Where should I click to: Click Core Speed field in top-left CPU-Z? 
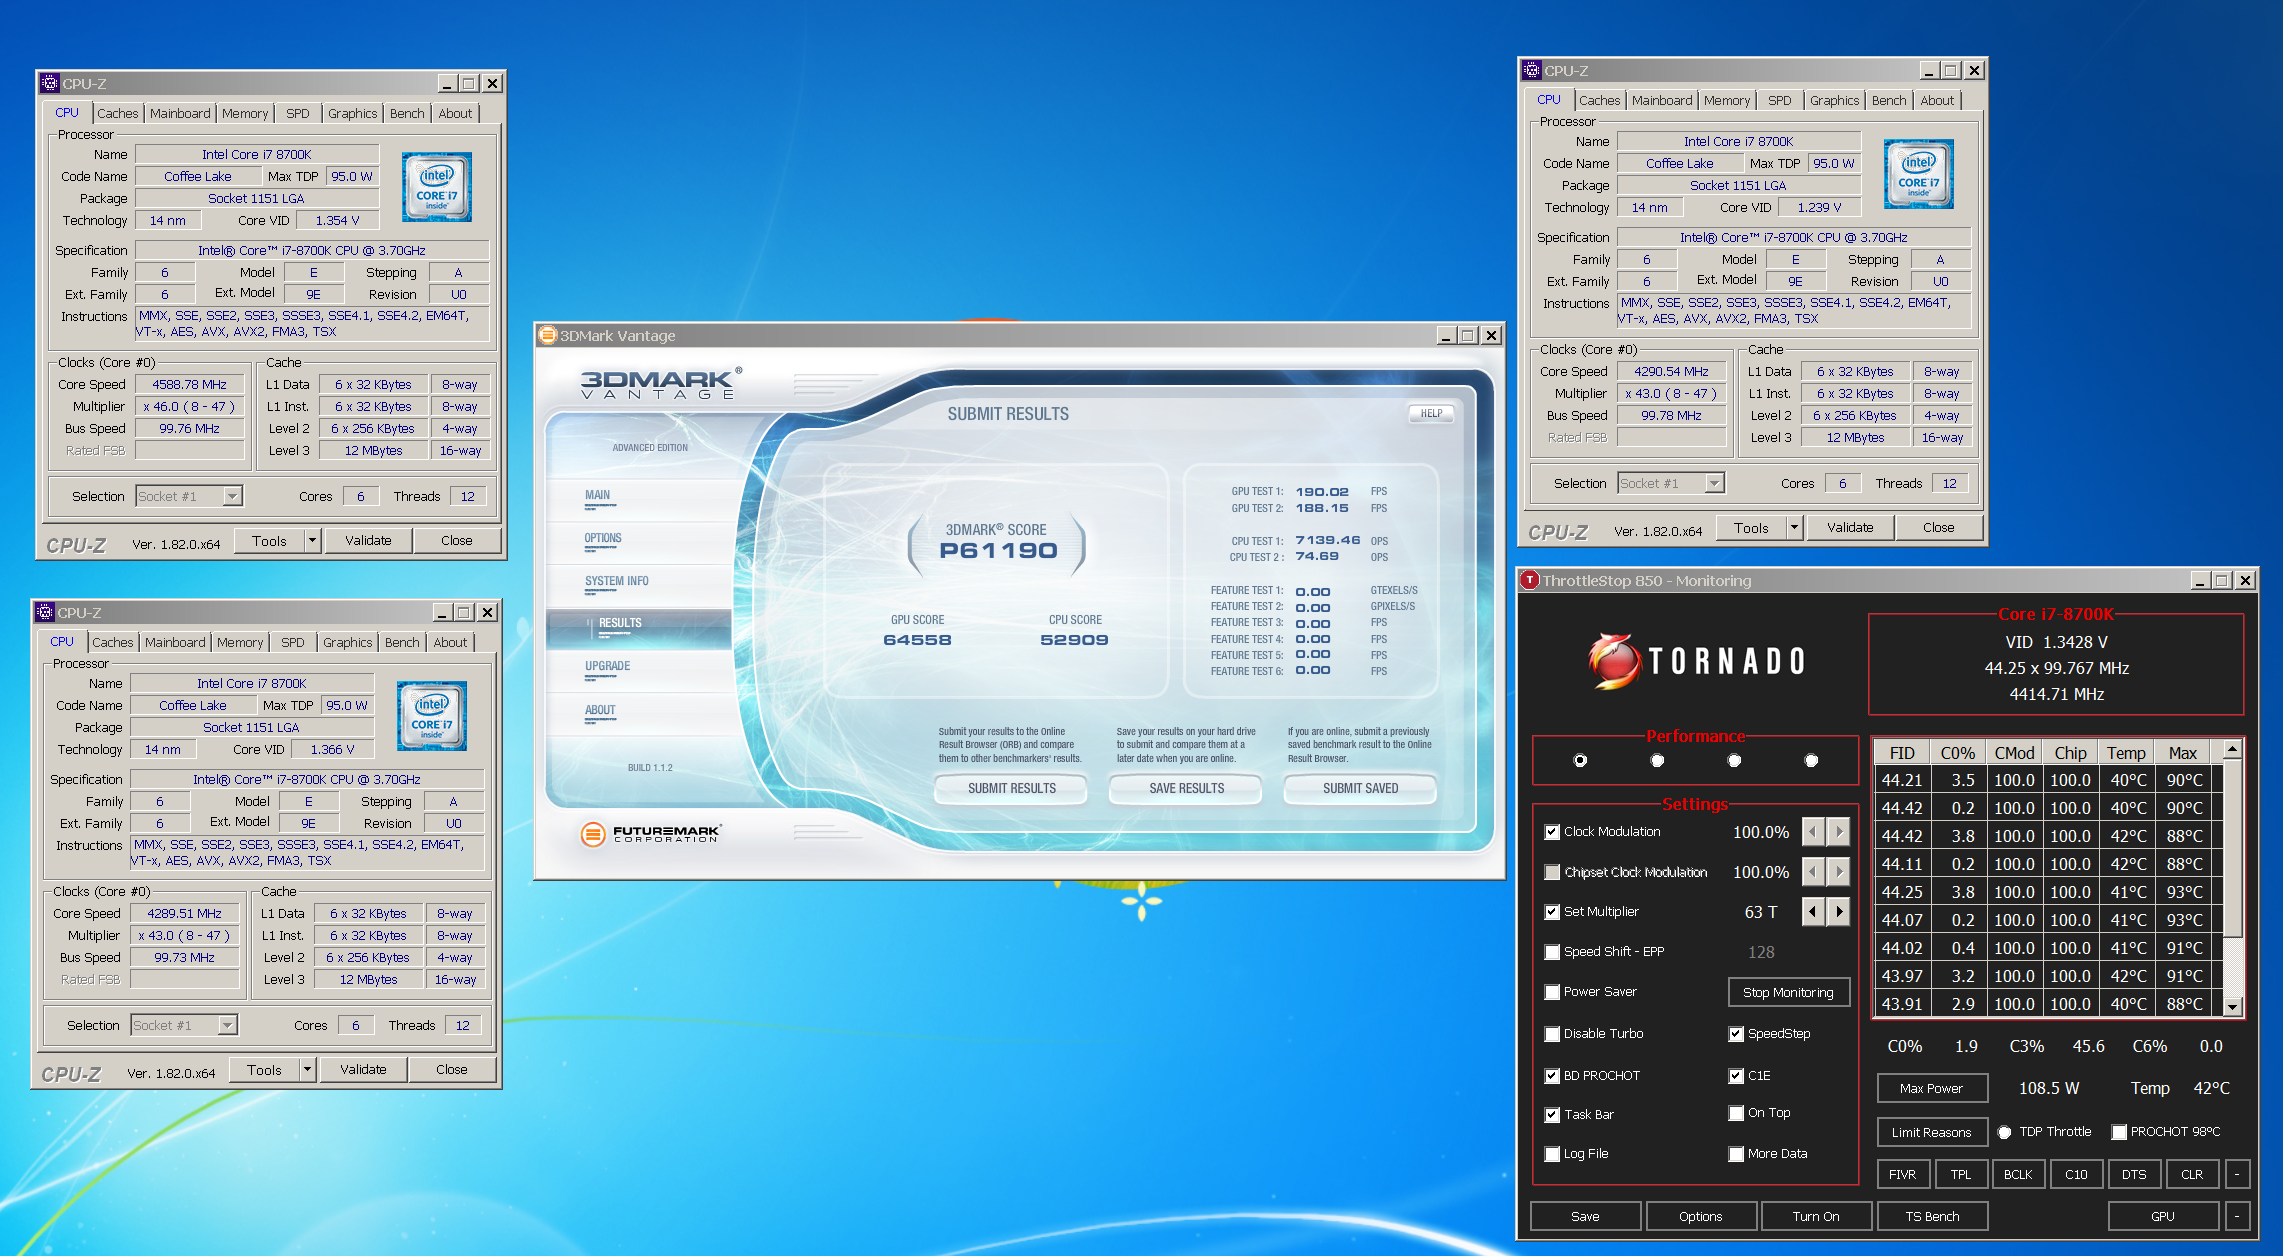[190, 384]
